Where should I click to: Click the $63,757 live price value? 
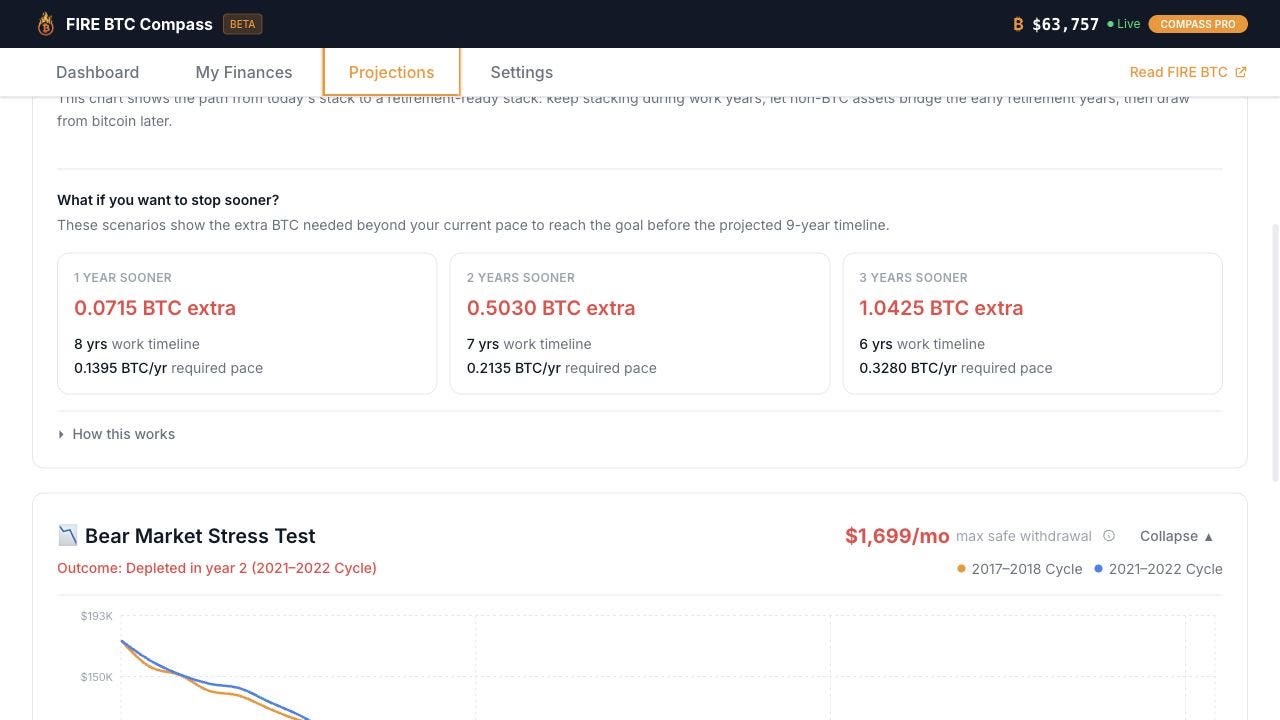pyautogui.click(x=1065, y=24)
